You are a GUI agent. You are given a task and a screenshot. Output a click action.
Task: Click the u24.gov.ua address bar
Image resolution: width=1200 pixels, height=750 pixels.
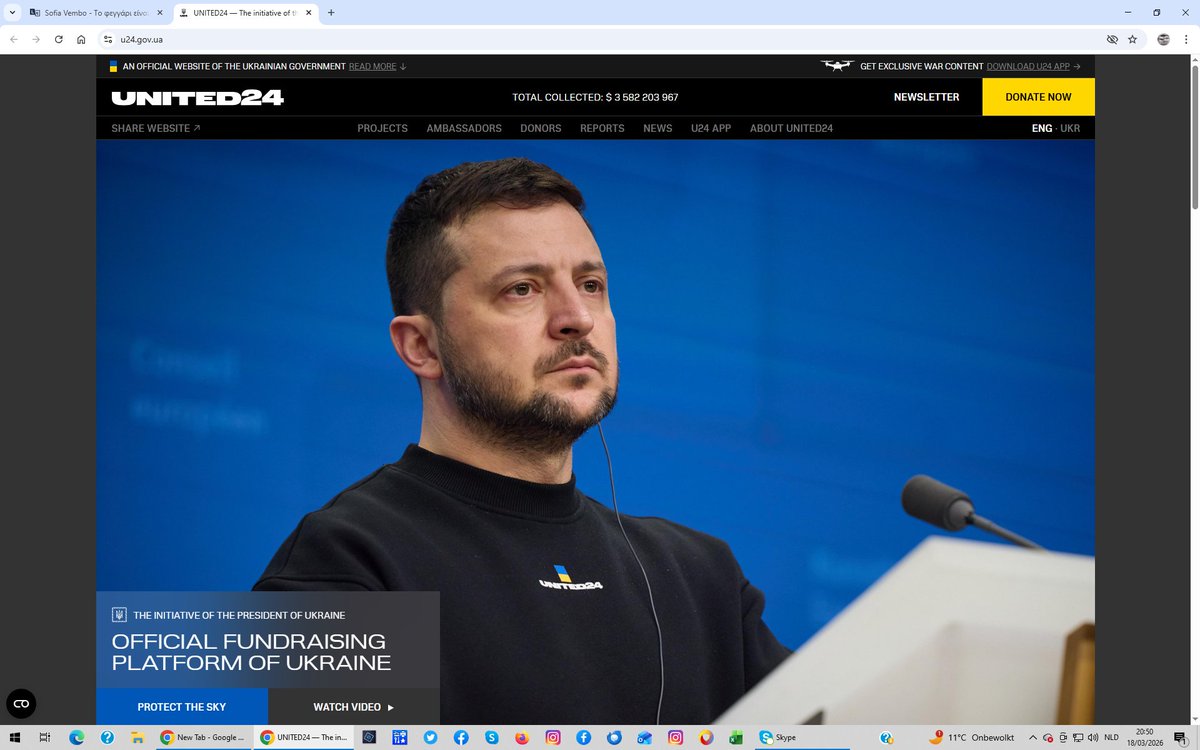[x=600, y=39]
